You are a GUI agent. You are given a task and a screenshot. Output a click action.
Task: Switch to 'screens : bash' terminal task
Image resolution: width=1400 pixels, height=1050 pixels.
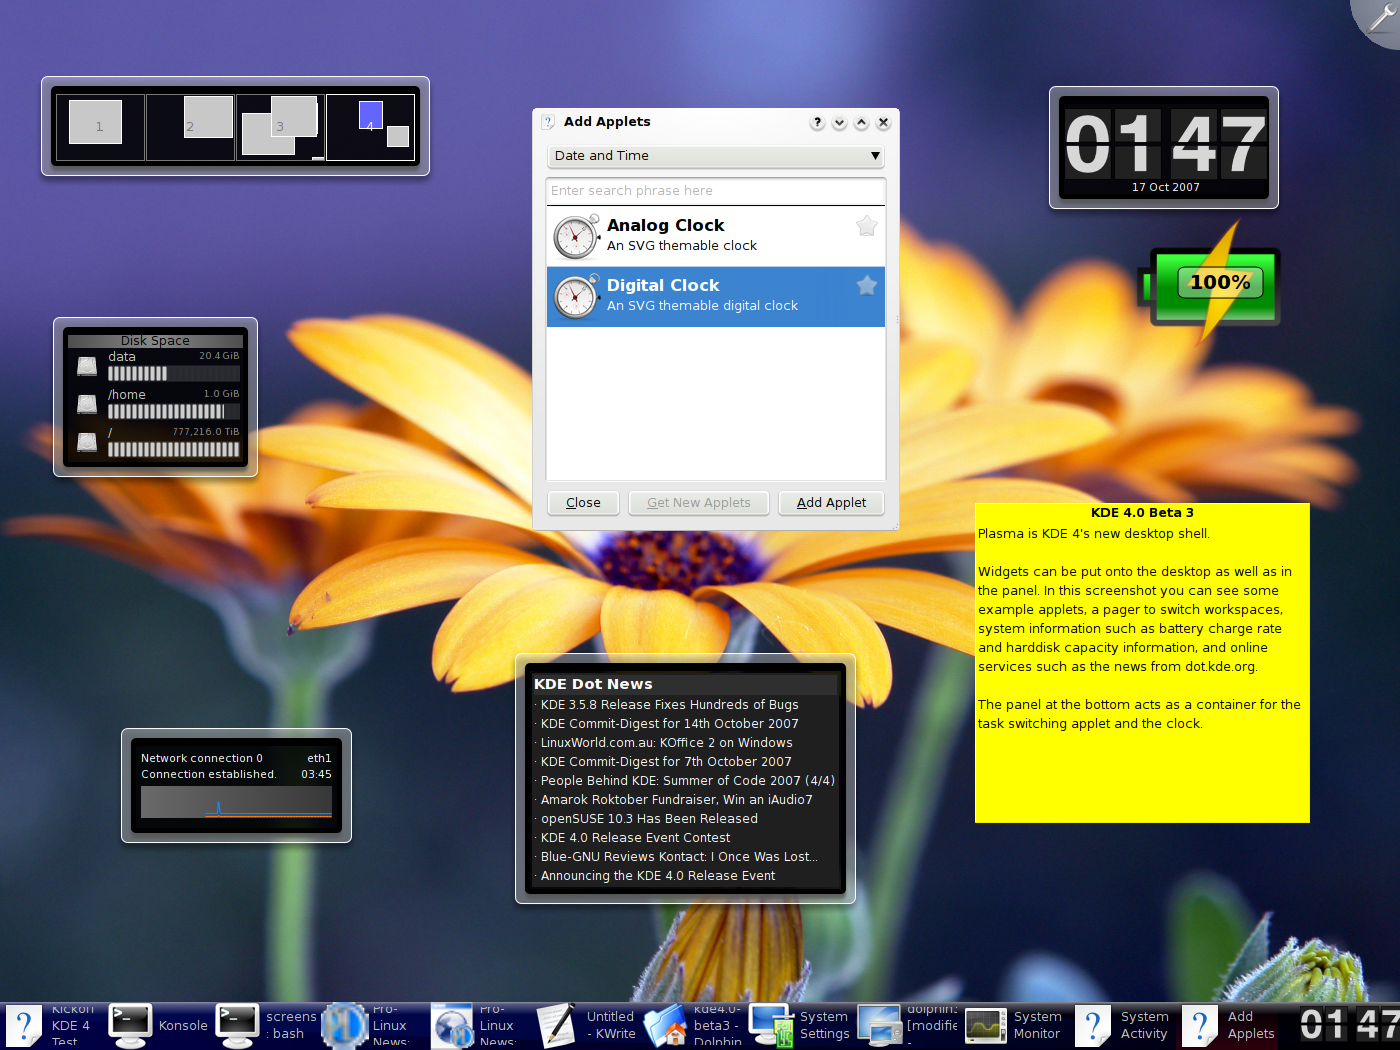(x=265, y=1026)
